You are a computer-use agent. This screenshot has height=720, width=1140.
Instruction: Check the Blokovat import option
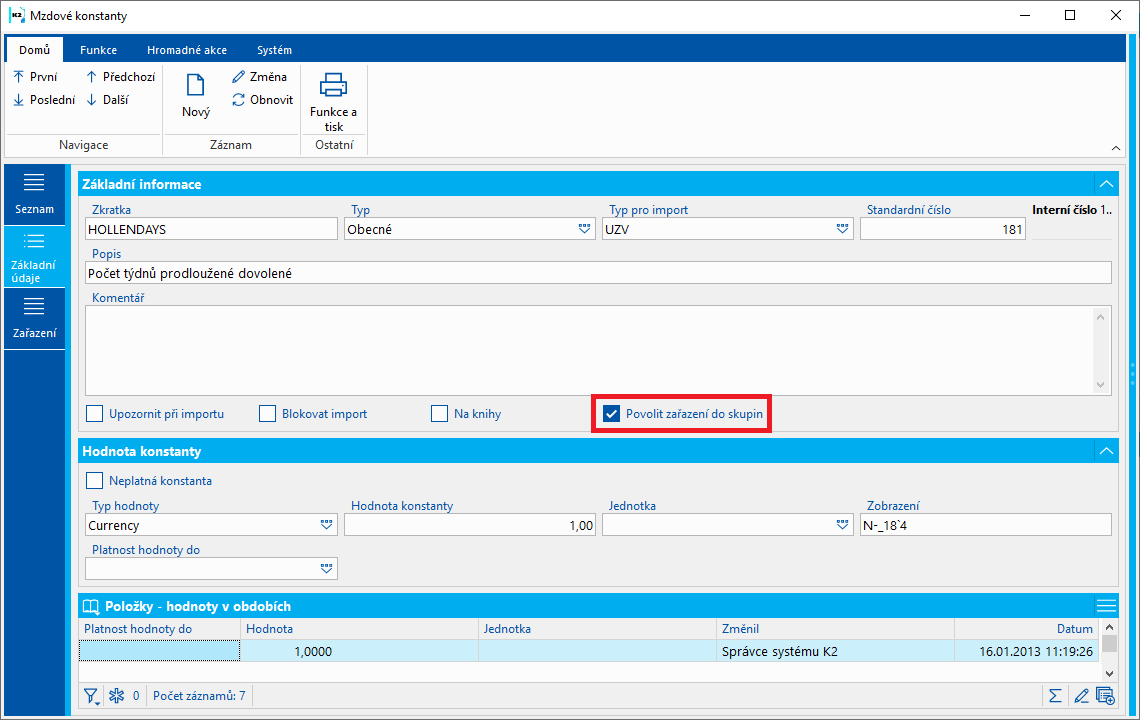point(268,414)
